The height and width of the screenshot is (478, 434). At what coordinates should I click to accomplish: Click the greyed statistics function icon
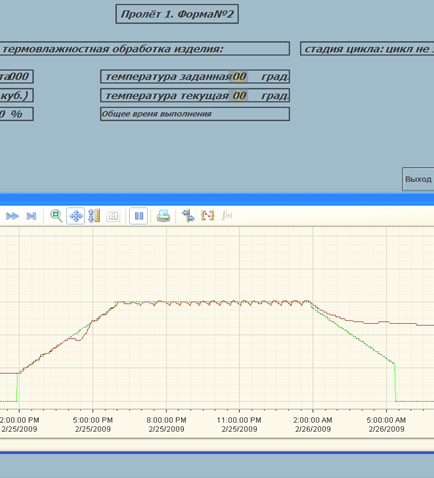click(227, 216)
